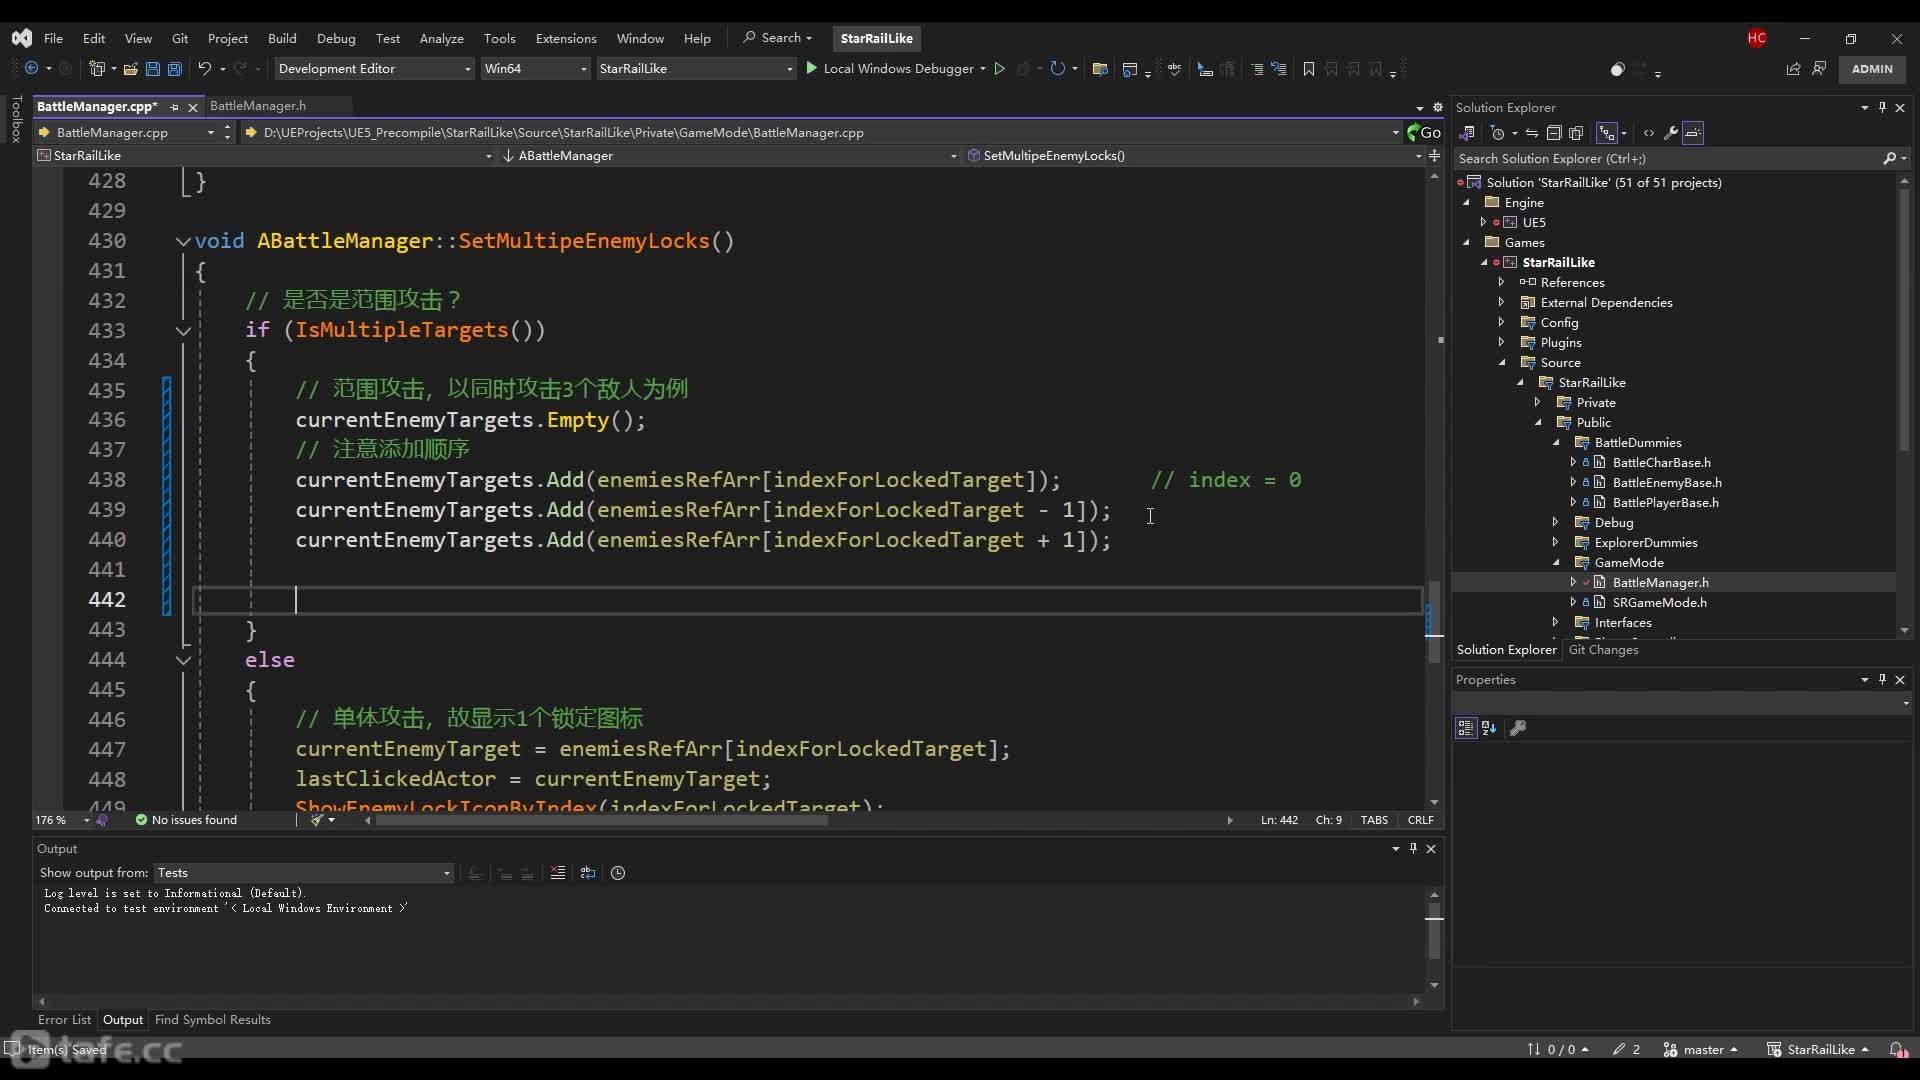Click the timestamp clock icon in Output
Viewport: 1920px width, 1080px height.
pos(618,873)
